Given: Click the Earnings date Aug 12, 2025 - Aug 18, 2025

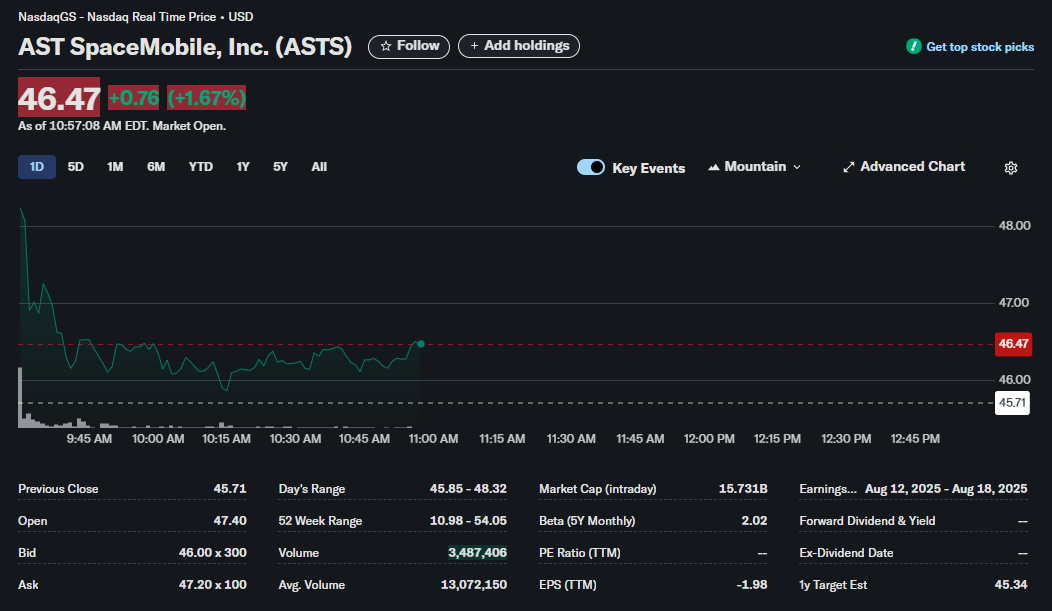Looking at the screenshot, I should (946, 489).
